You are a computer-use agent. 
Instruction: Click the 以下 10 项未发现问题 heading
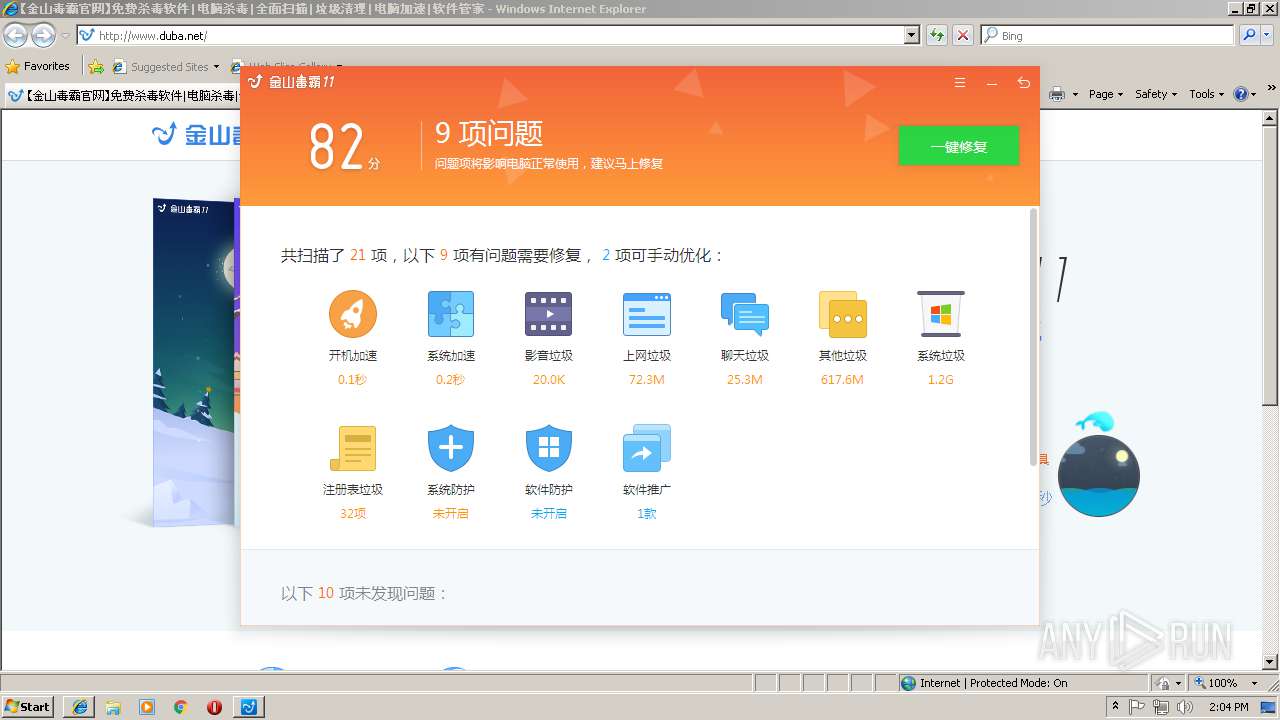[x=364, y=594]
